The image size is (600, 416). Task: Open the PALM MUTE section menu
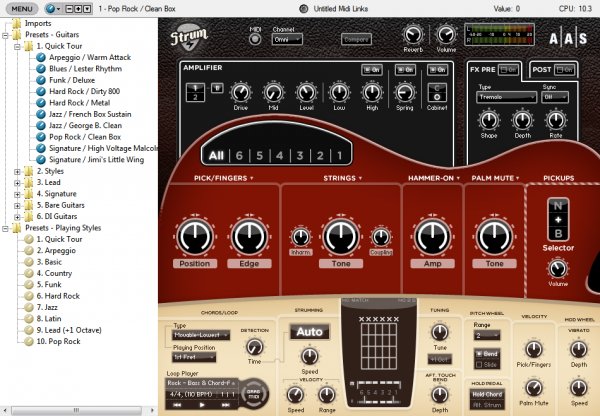coord(495,178)
